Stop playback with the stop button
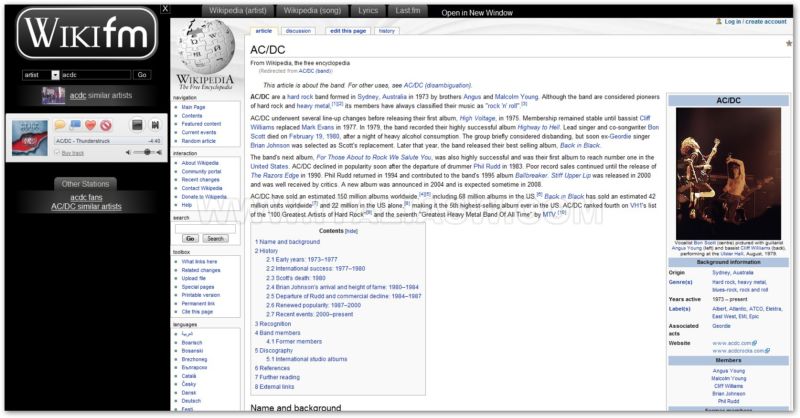This screenshot has height=418, width=800. coord(137,125)
